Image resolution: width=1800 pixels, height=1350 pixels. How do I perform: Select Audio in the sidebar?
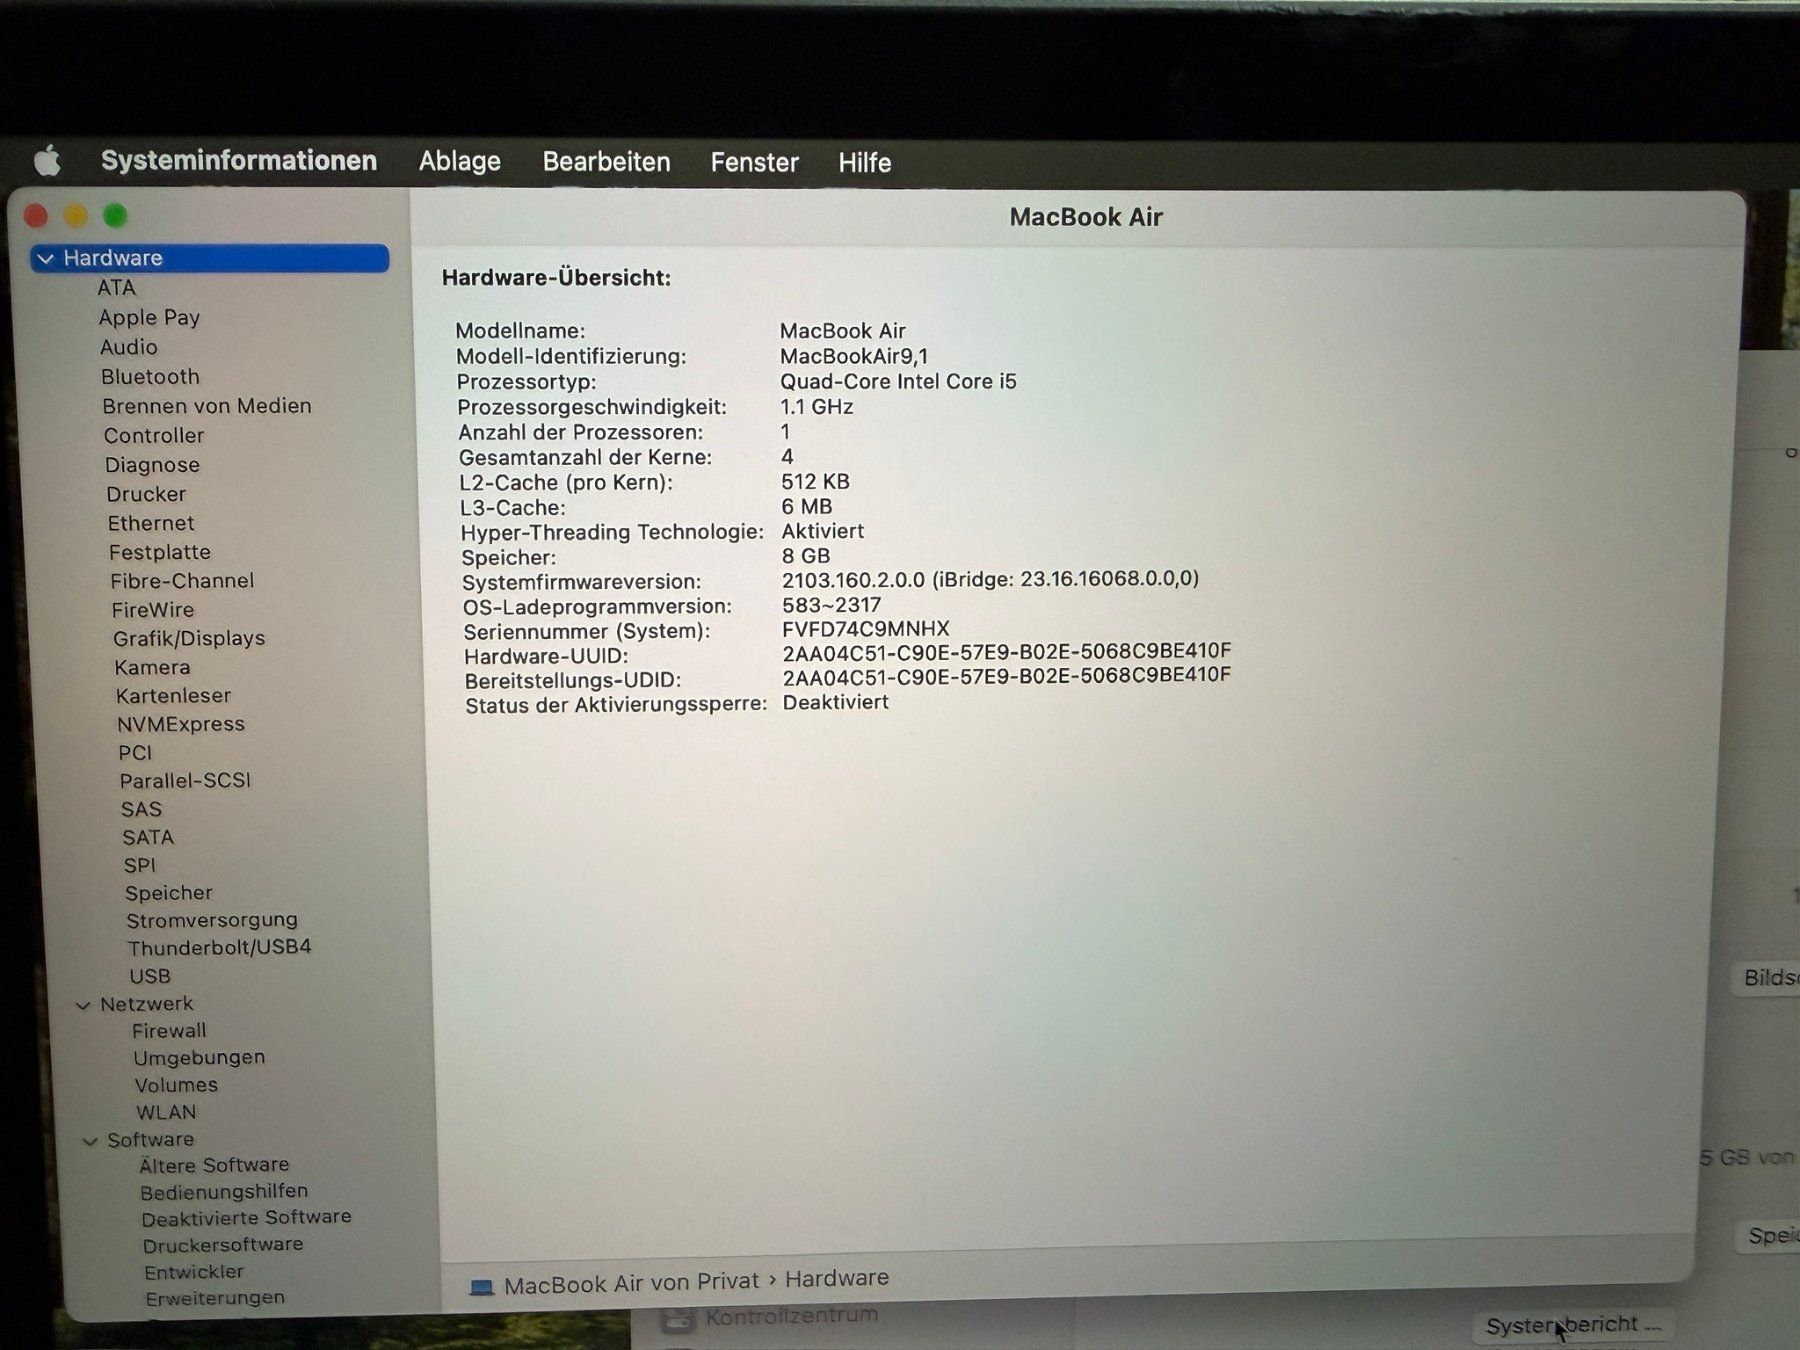pyautogui.click(x=128, y=347)
